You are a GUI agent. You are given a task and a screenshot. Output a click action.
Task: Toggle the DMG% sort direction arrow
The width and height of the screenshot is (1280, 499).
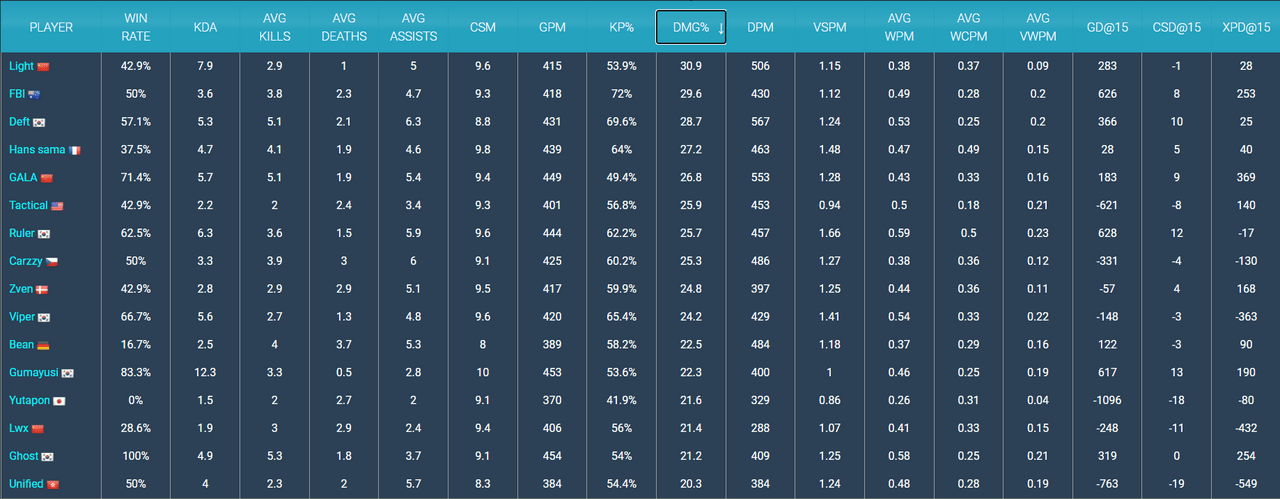point(720,28)
